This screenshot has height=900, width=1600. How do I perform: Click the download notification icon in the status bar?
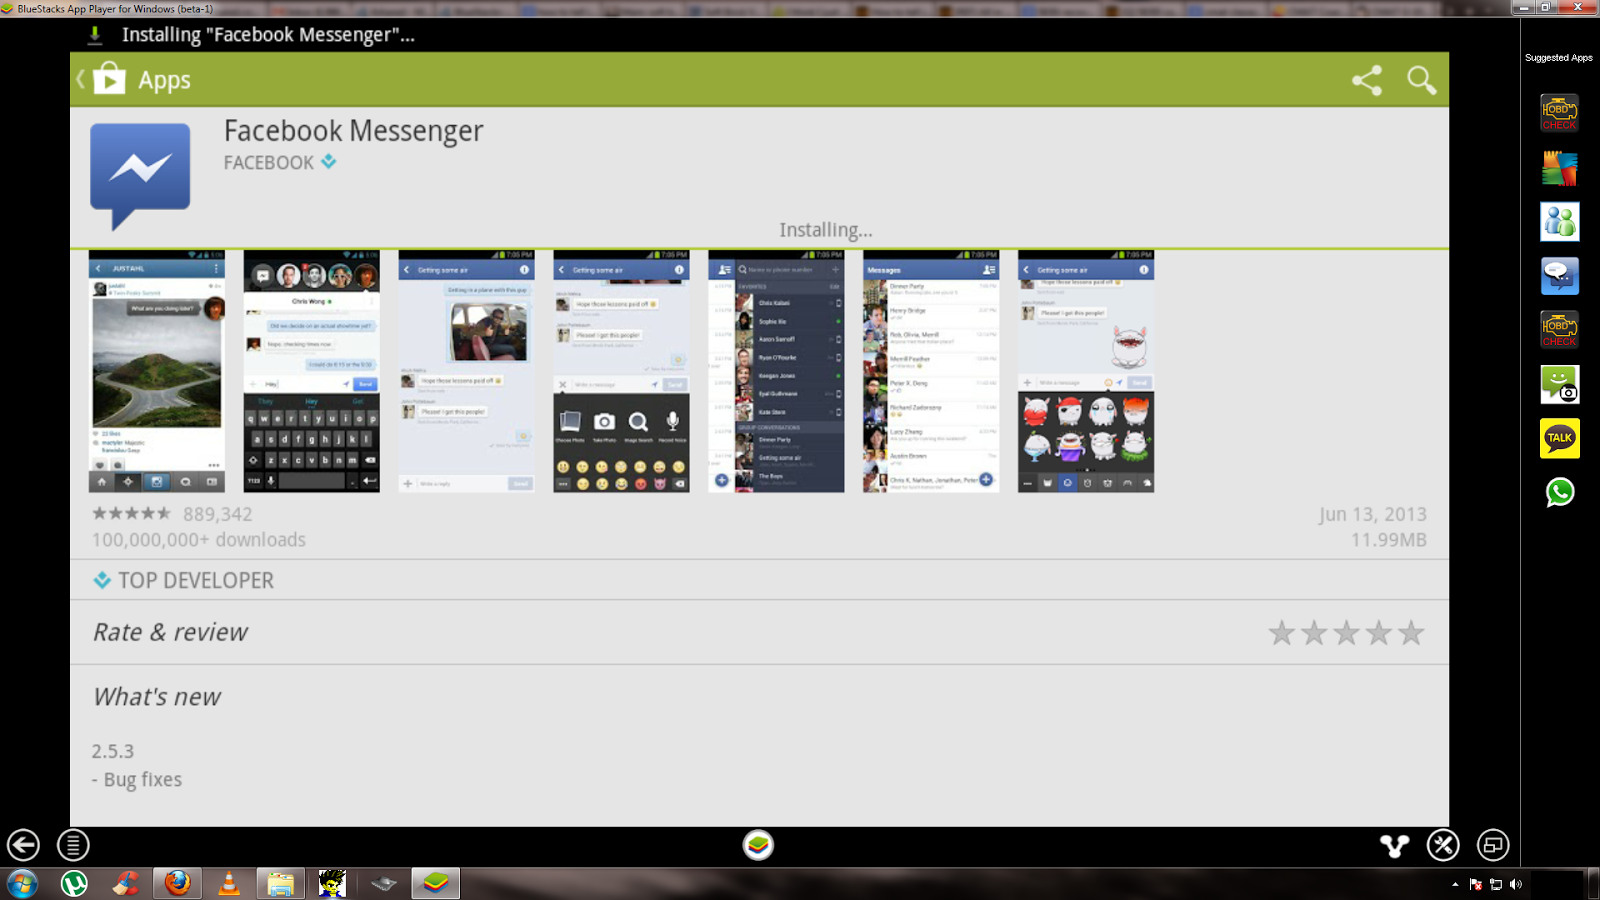pyautogui.click(x=95, y=35)
